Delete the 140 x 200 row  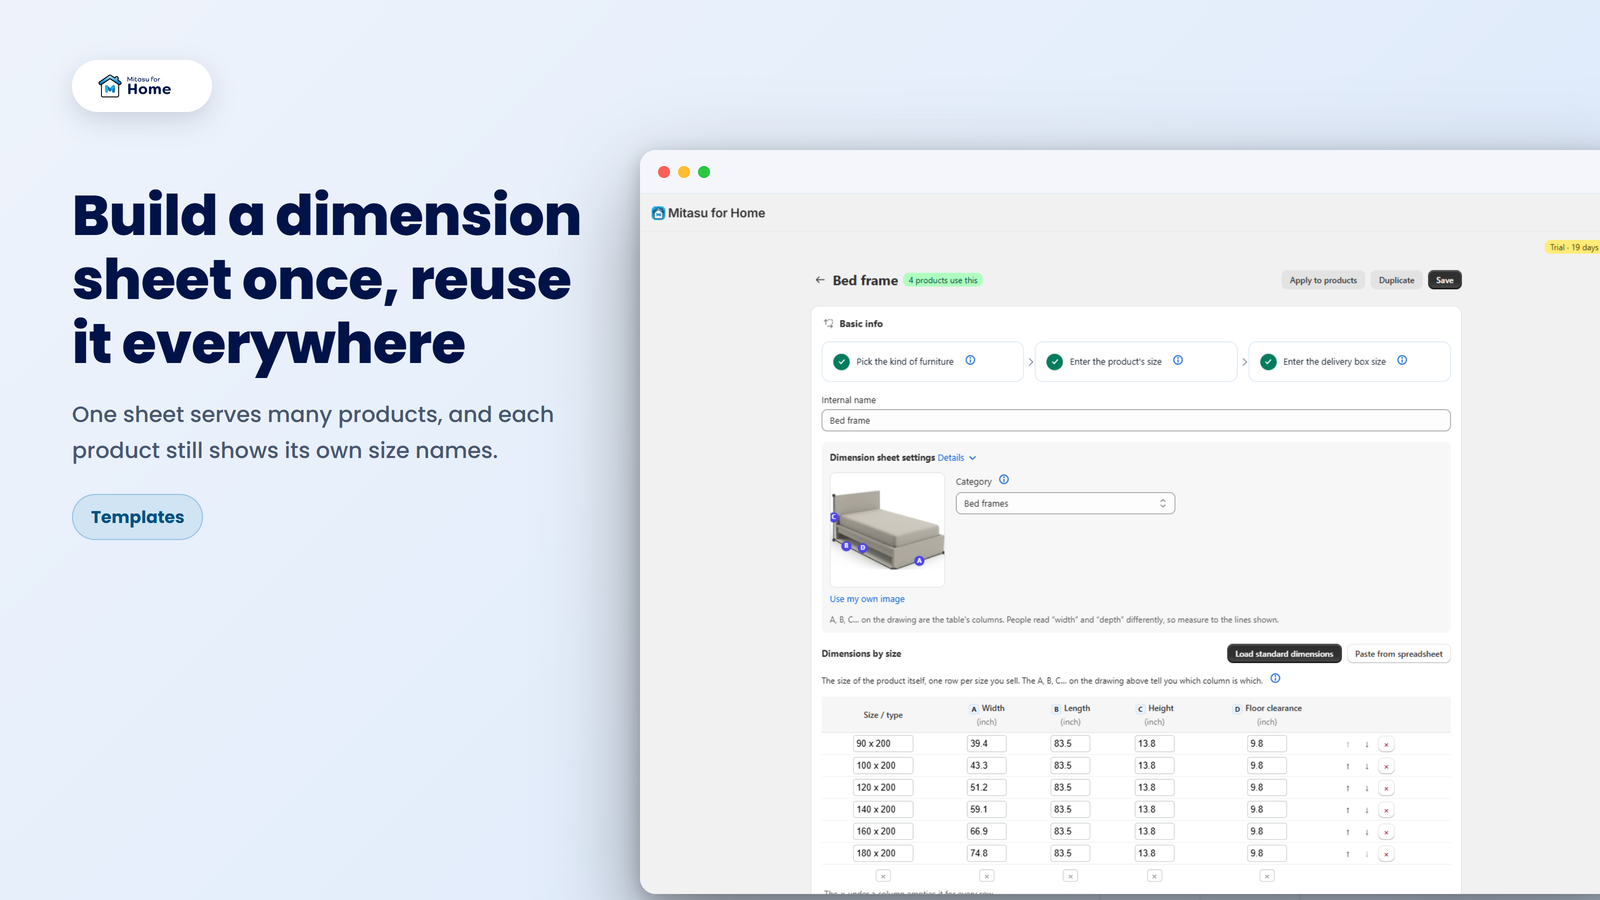click(1386, 810)
